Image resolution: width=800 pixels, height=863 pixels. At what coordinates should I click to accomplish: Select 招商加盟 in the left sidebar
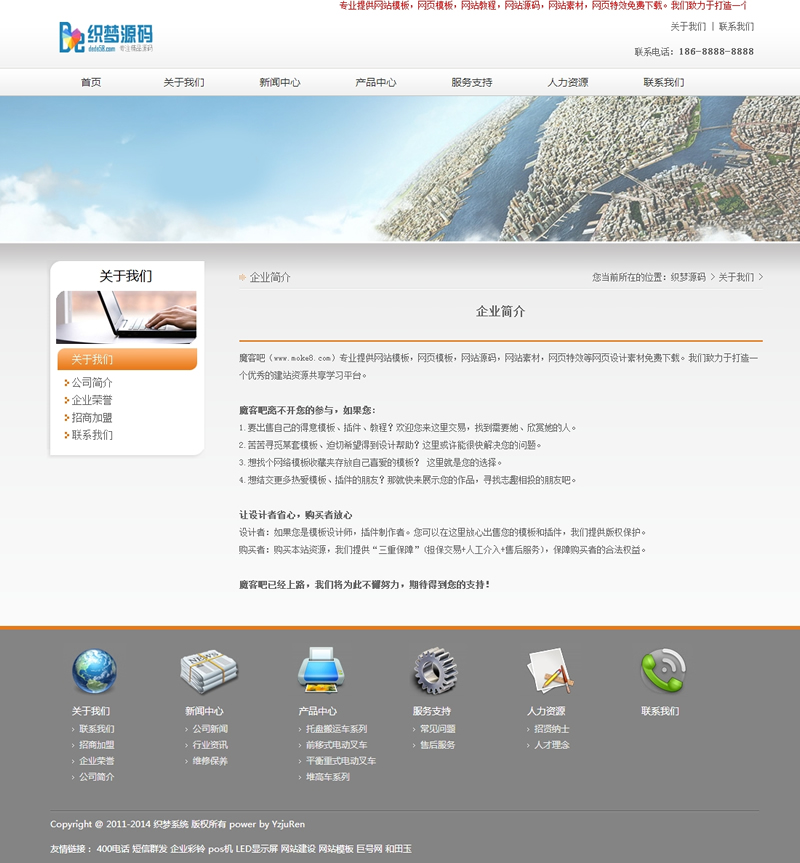pyautogui.click(x=92, y=418)
